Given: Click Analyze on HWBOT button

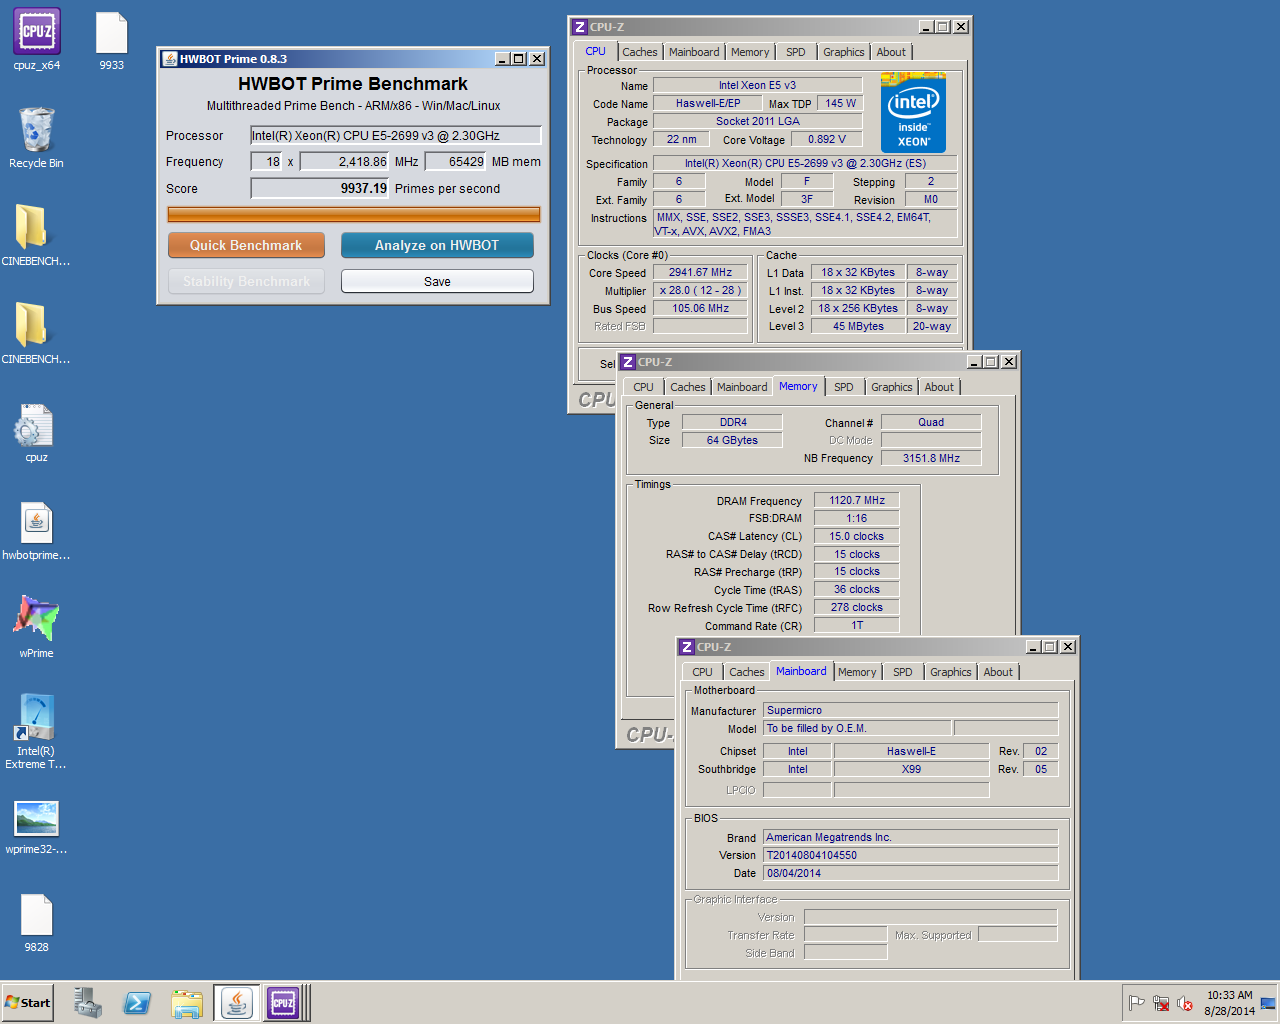Looking at the screenshot, I should pos(437,245).
